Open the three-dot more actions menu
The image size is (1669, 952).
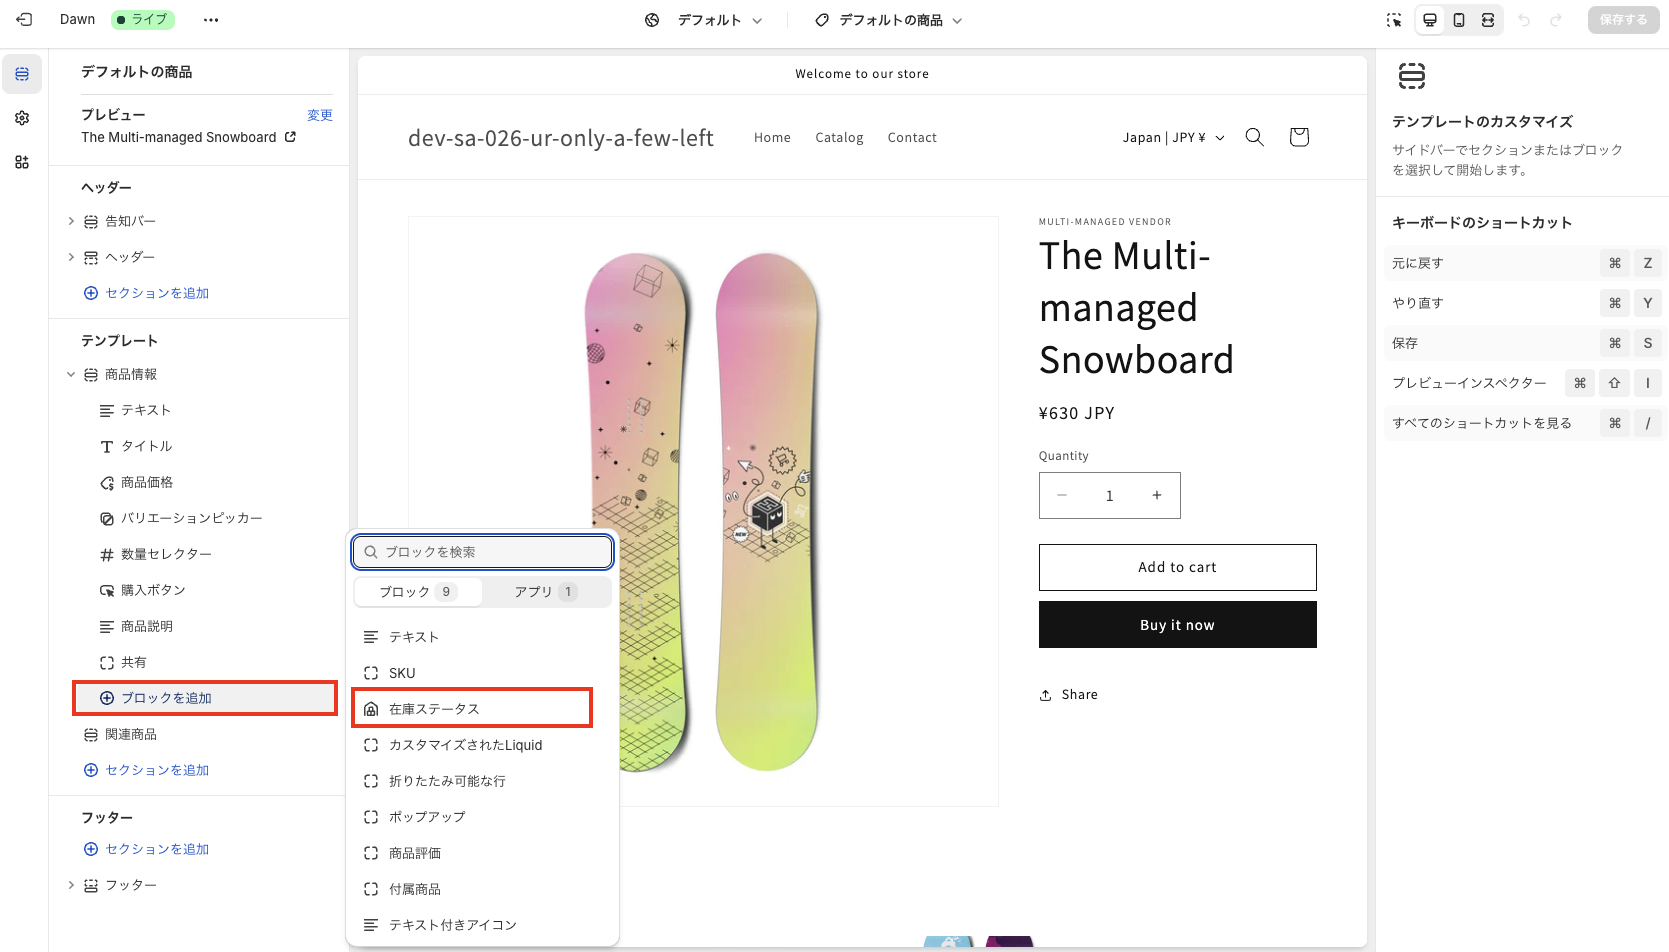(x=210, y=20)
